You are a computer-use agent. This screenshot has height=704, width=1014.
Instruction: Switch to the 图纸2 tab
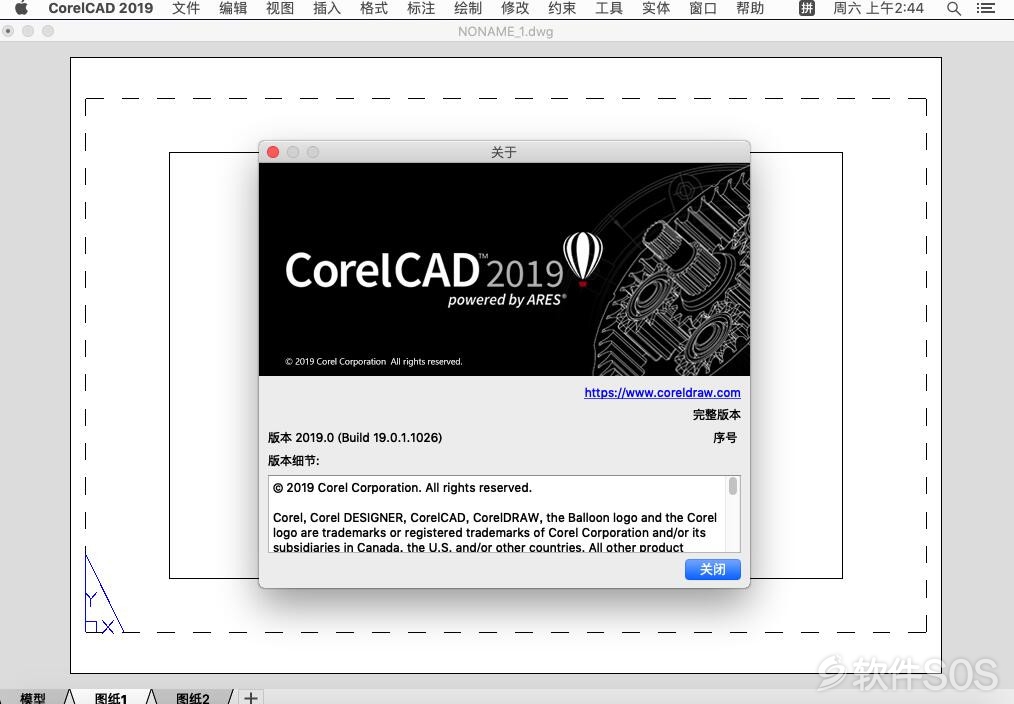193,698
